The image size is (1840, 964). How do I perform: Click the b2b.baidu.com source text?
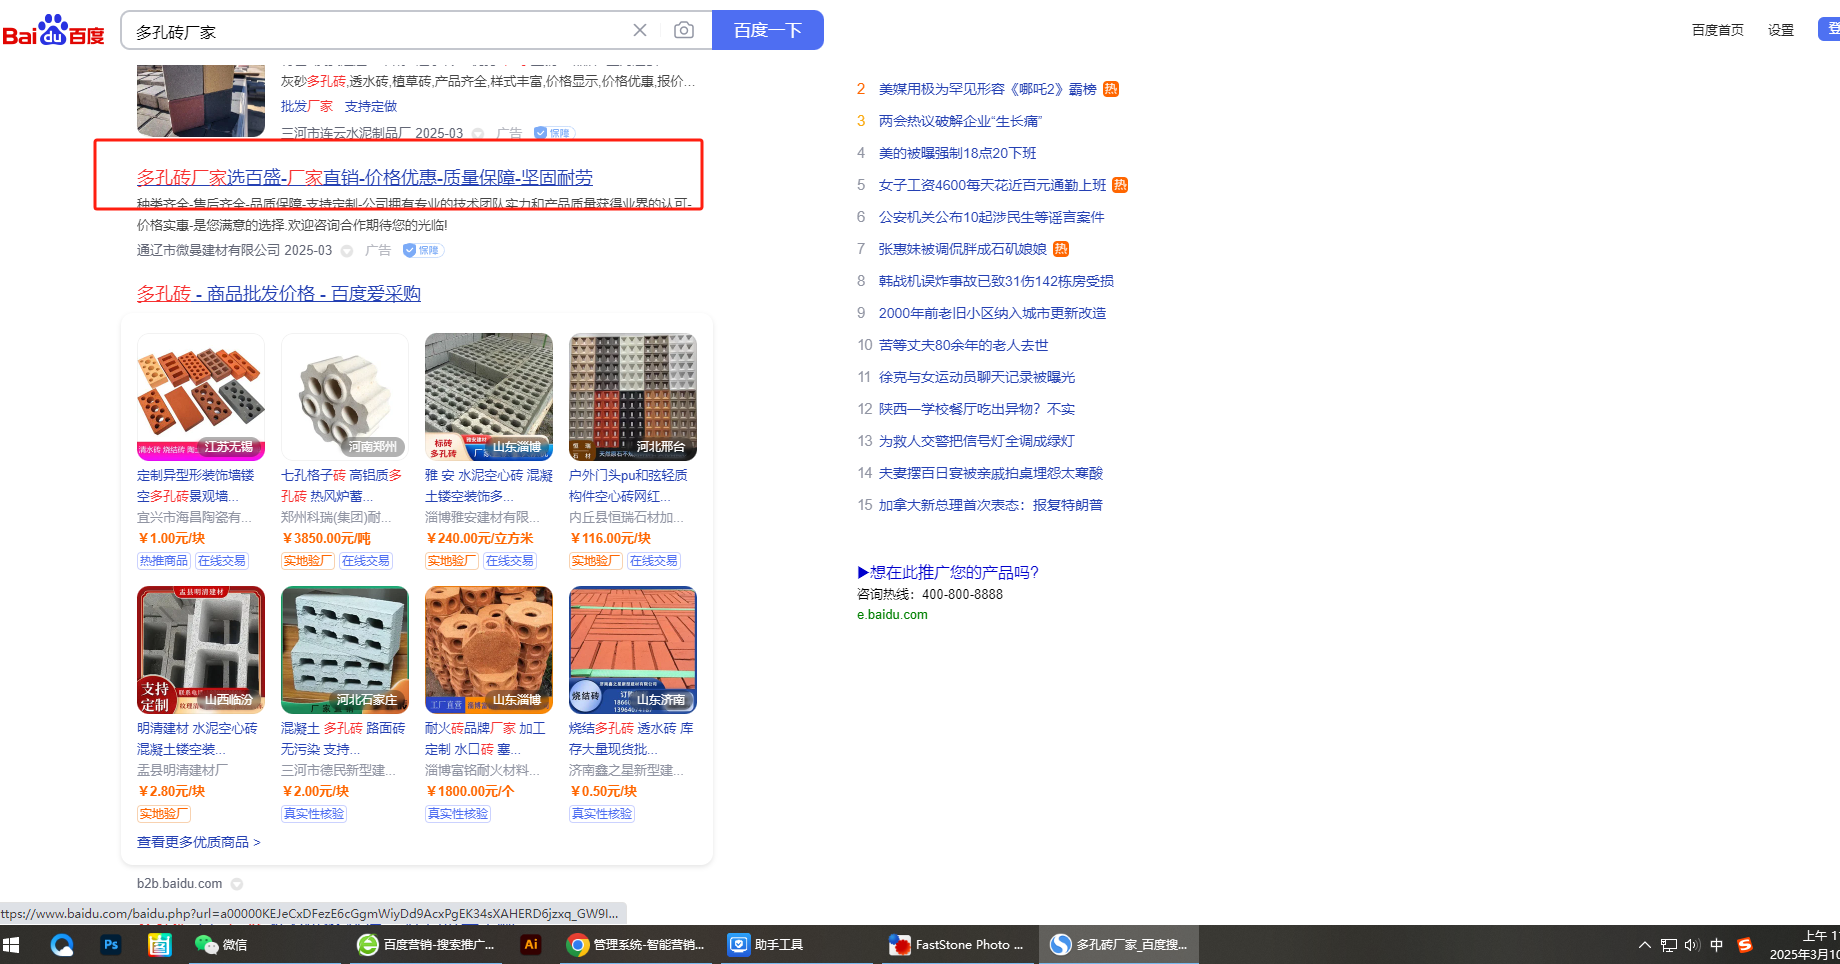[180, 883]
